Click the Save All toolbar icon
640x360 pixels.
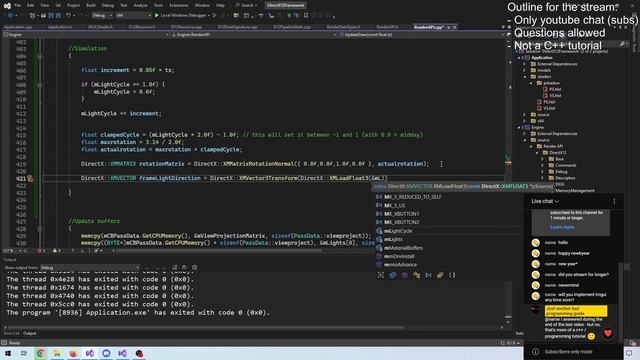(x=58, y=16)
